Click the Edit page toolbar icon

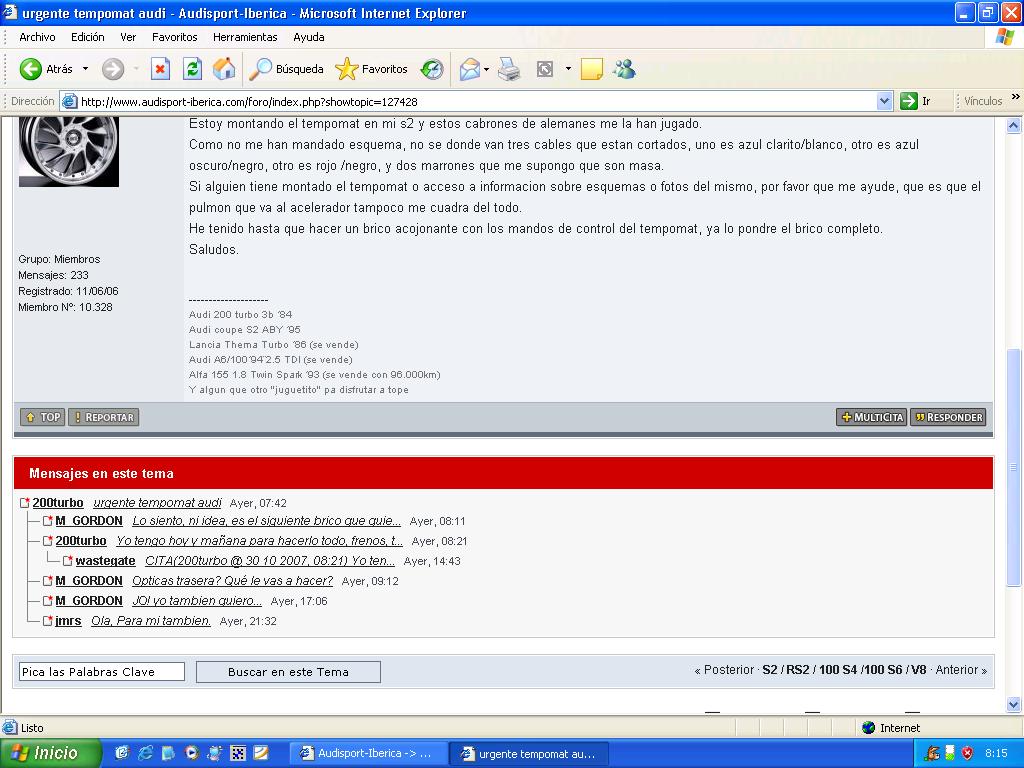click(545, 69)
